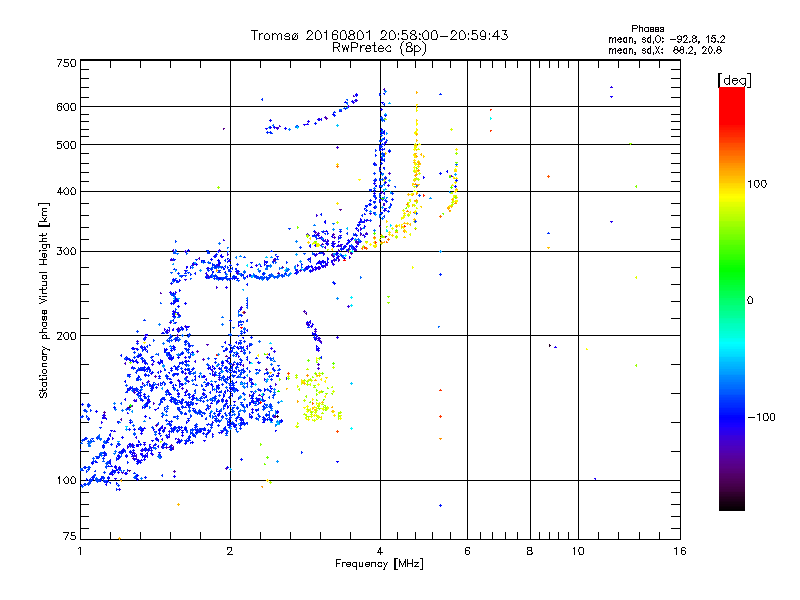Select the 'mean, sd,O: -92.8, 15.2' line
800x600 pixels.
666,39
